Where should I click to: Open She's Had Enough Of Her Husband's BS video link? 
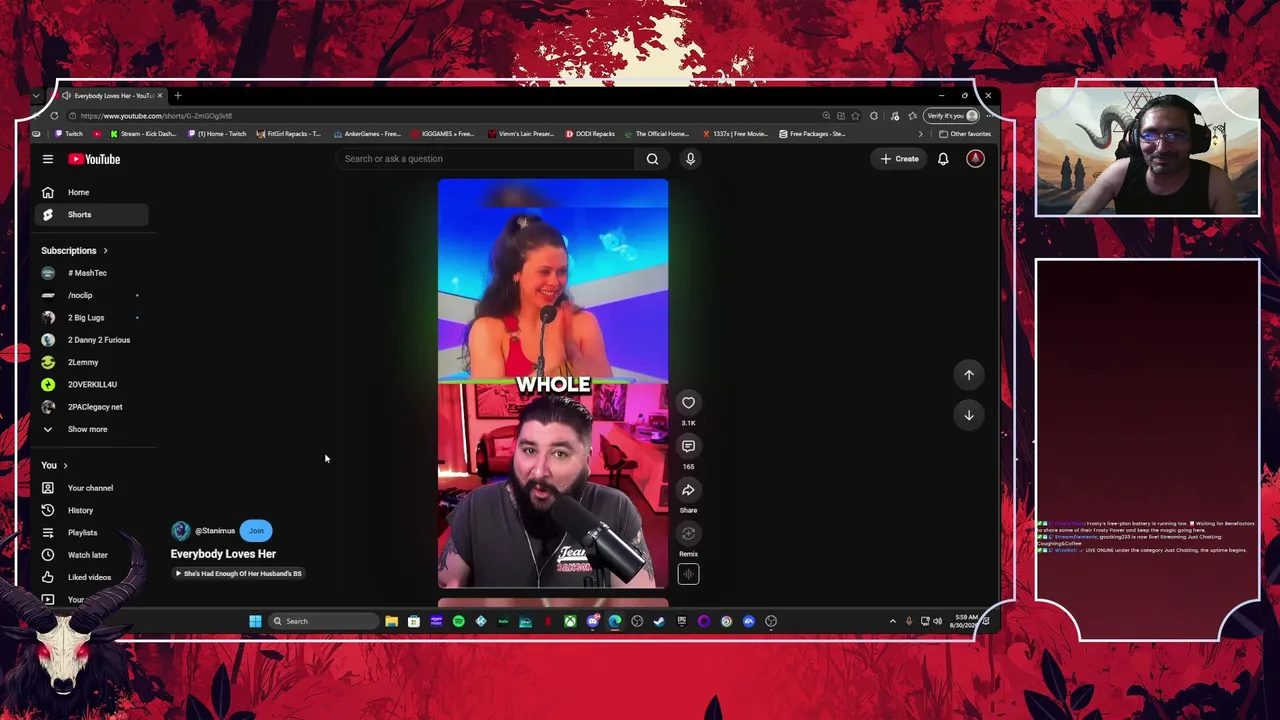(x=238, y=574)
